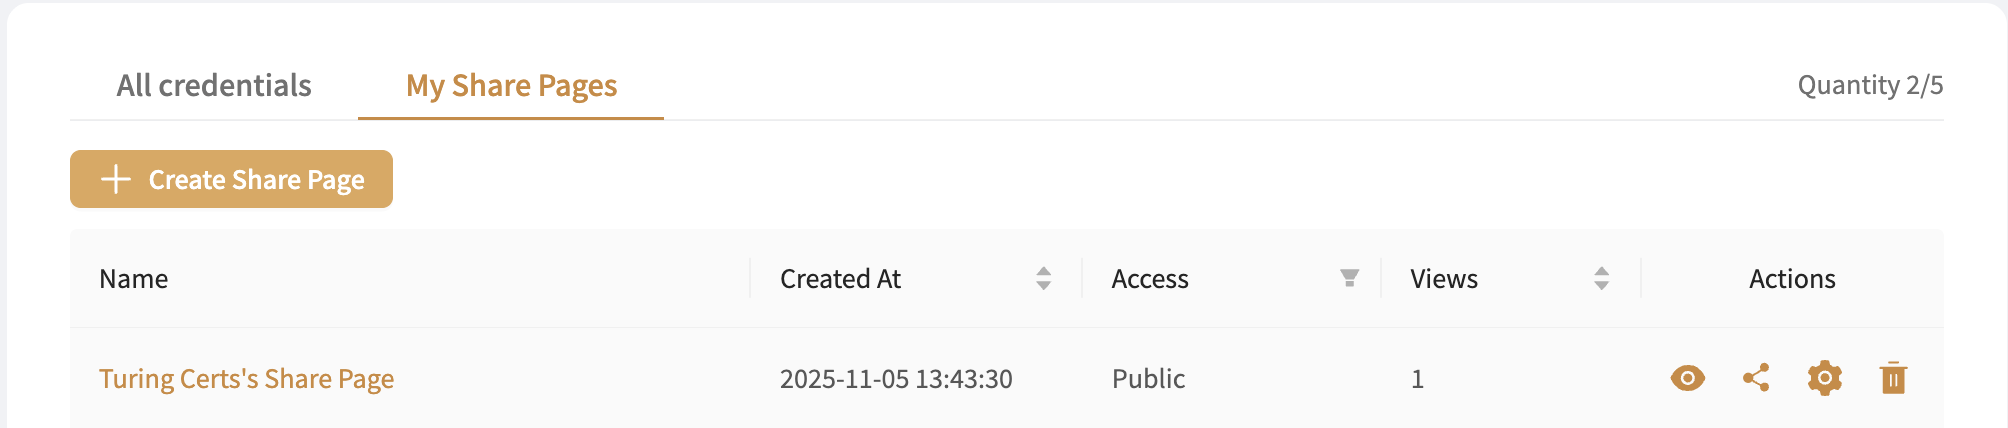Delete the share page with trash icon
2008x428 pixels.
point(1893,378)
